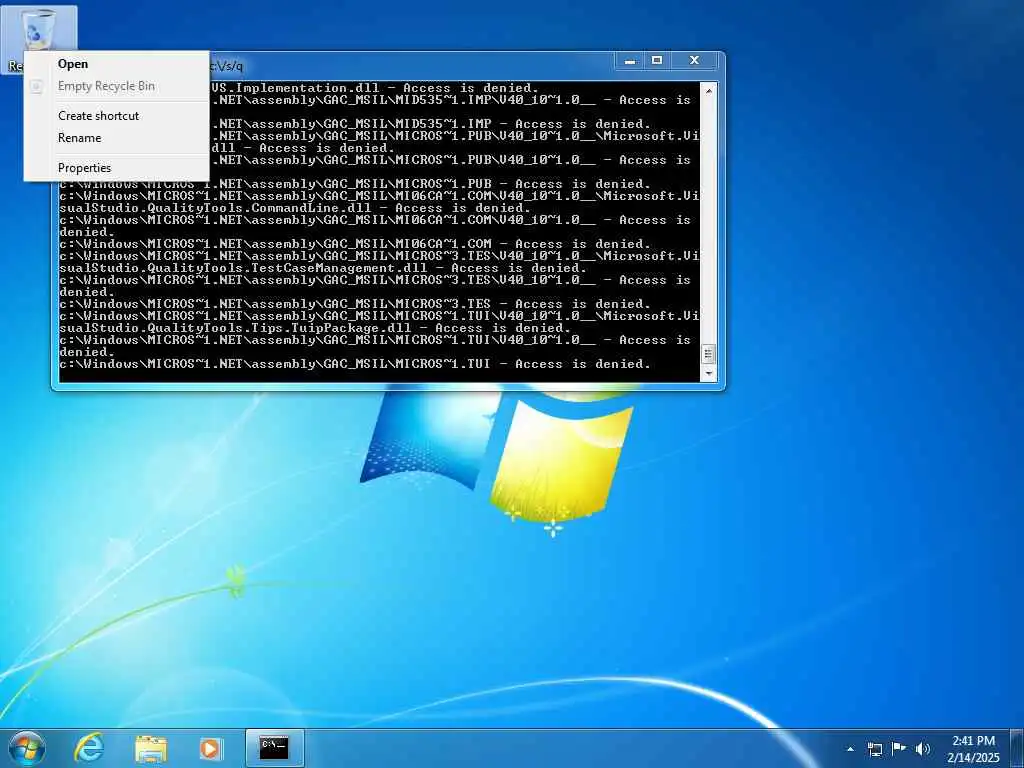
Task: Click the console scrollbar up arrow
Action: click(709, 89)
